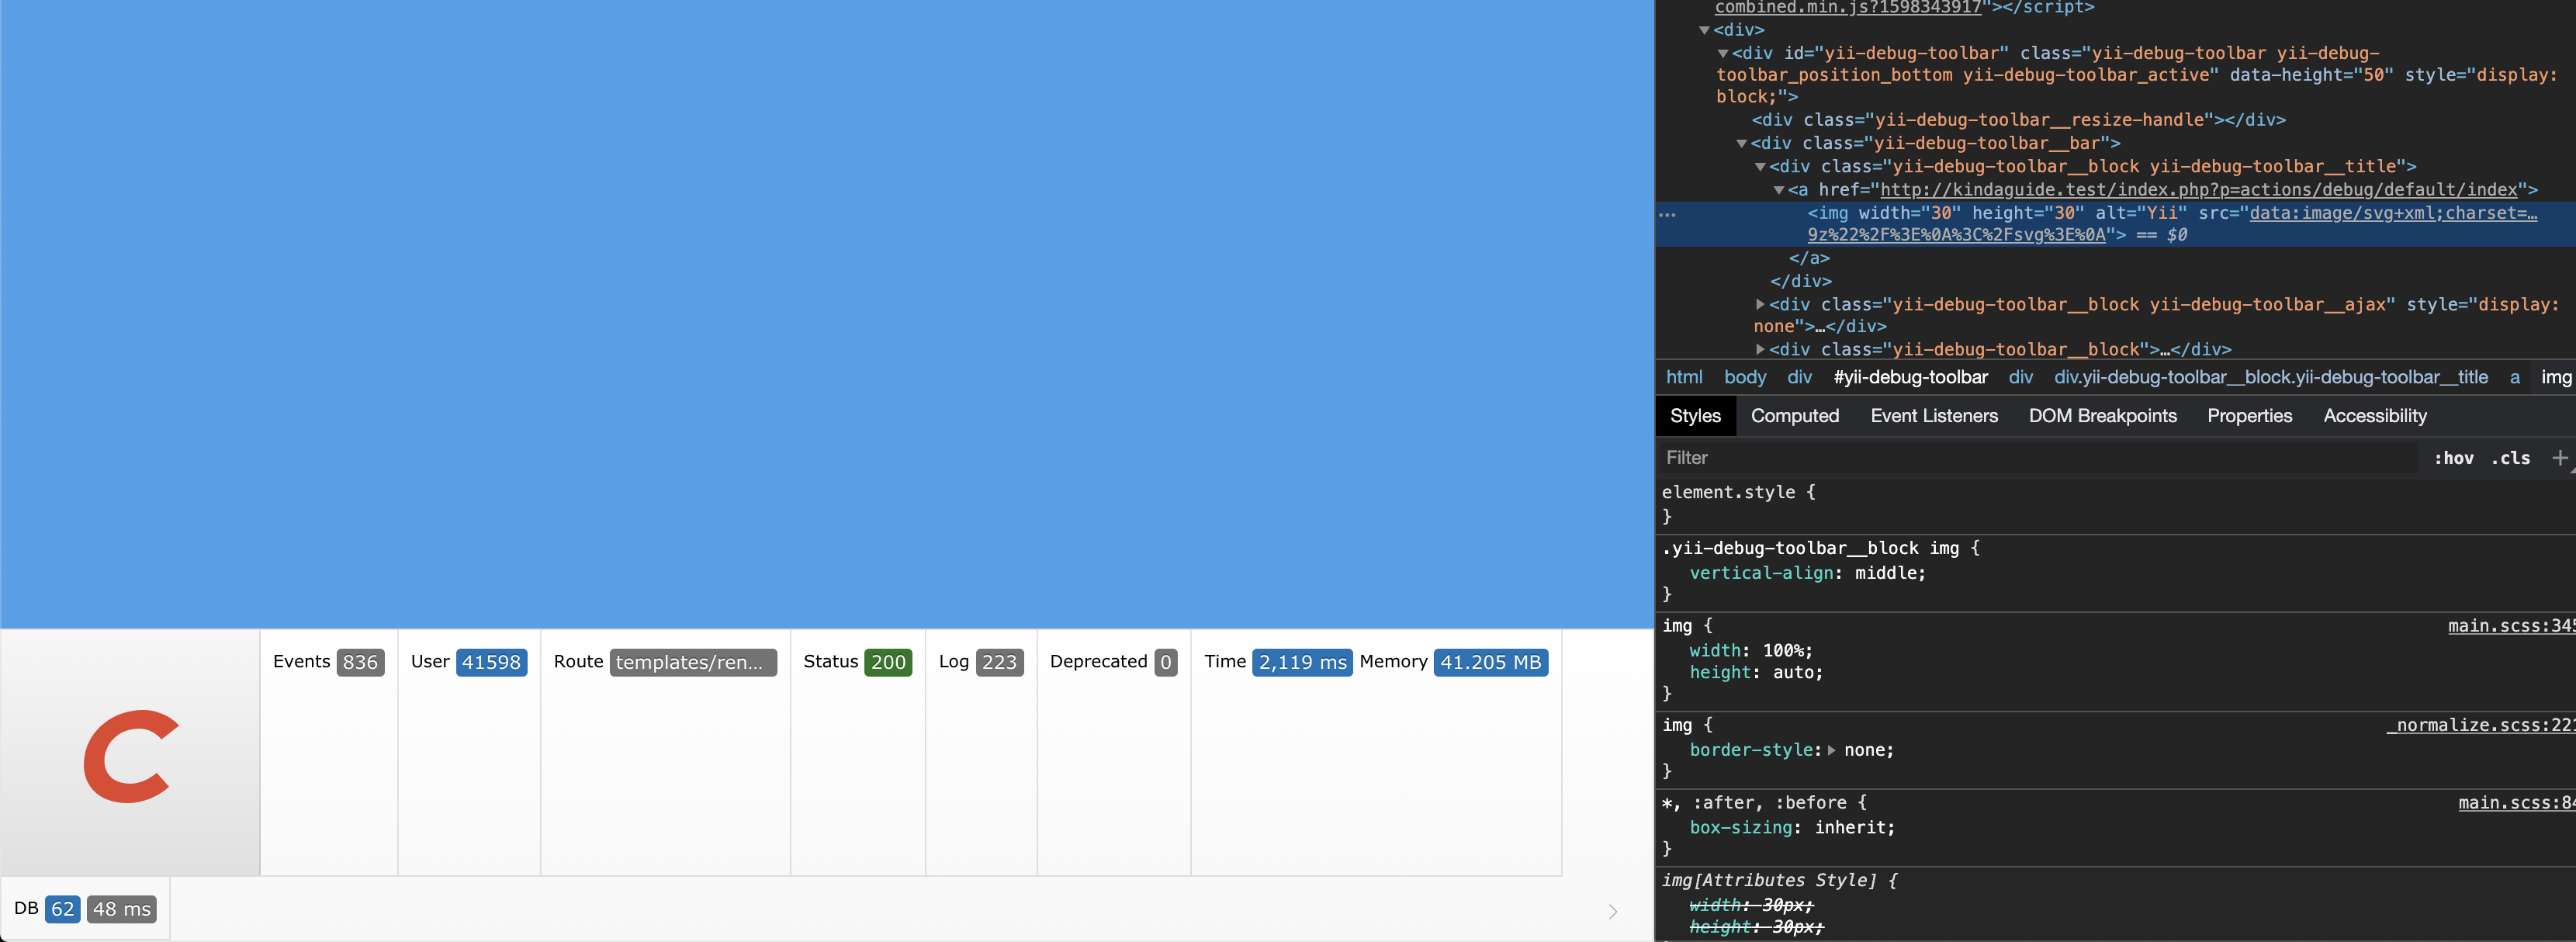Open the ellipsis menu beside the selected img node
This screenshot has height=942, width=2576.
(x=1666, y=214)
